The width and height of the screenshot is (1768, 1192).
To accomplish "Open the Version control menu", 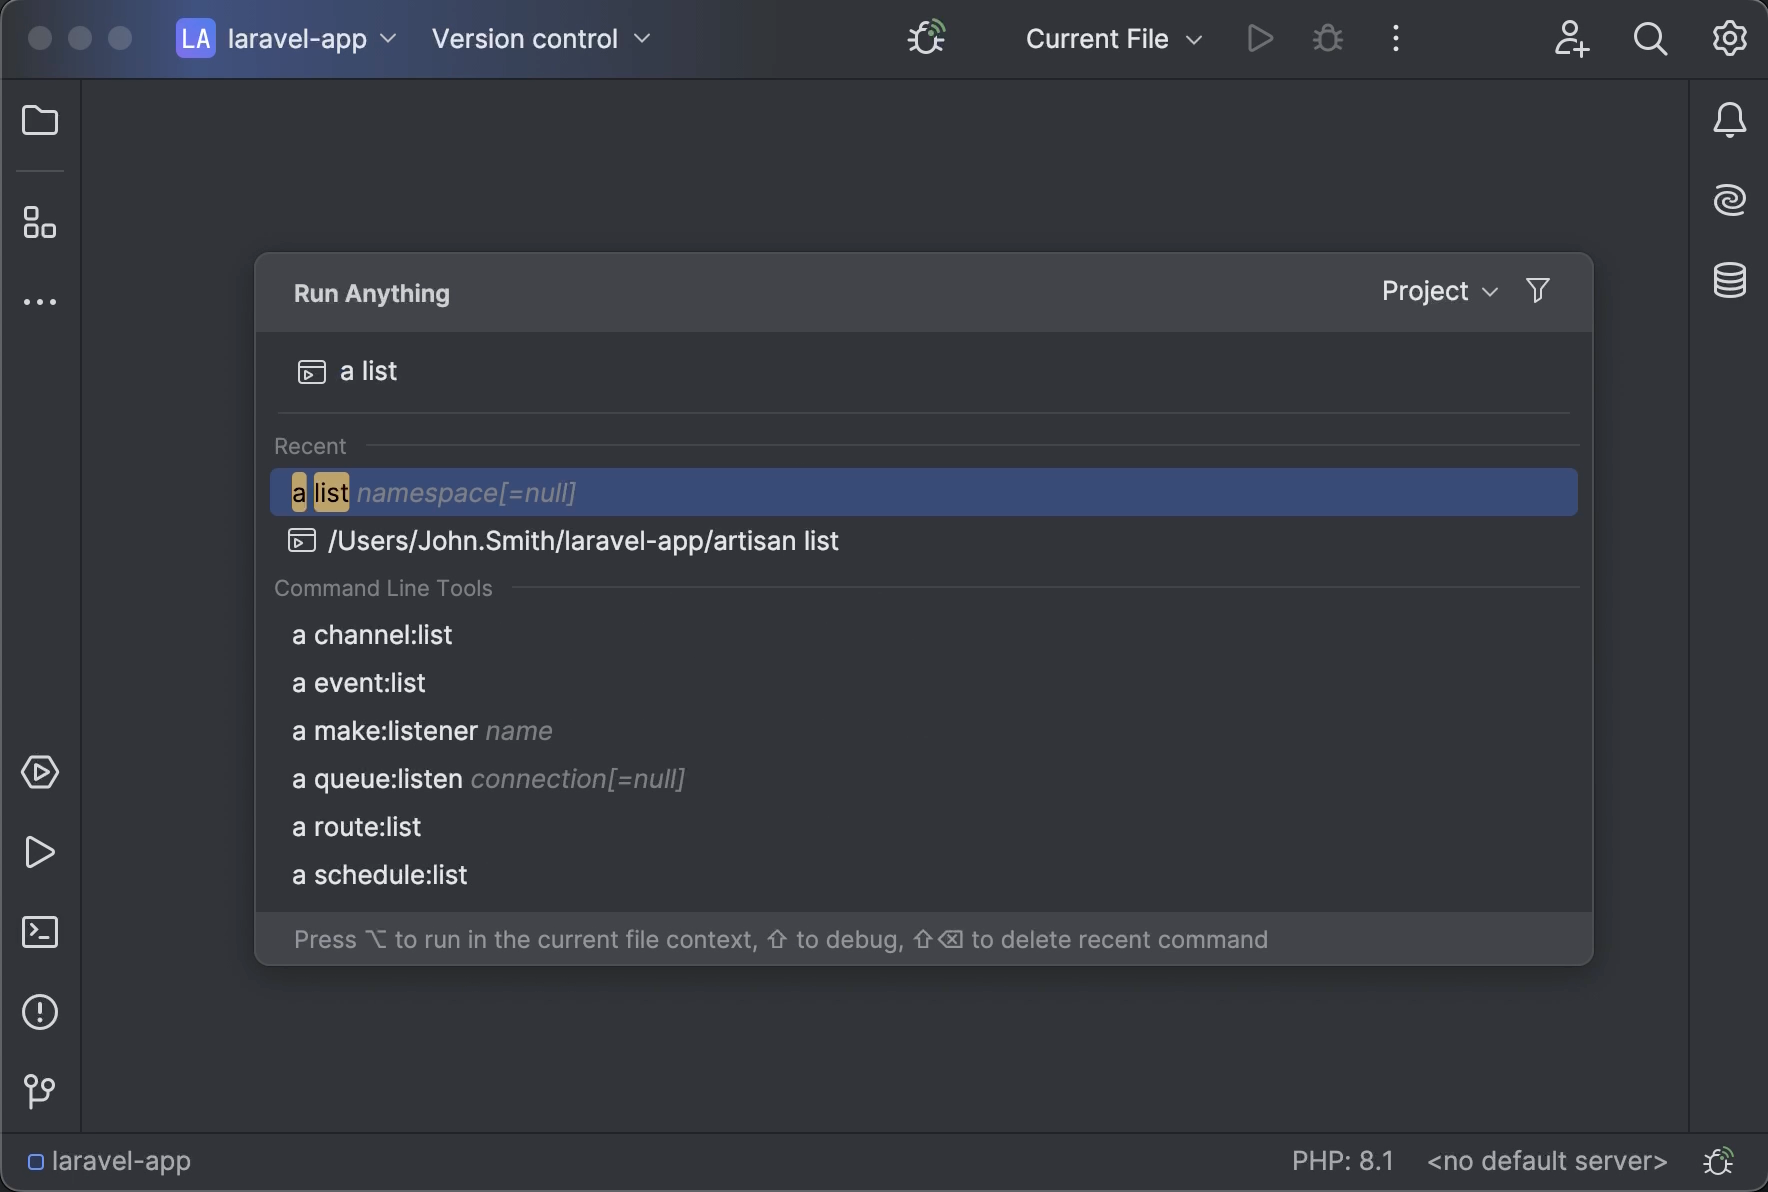I will point(540,39).
